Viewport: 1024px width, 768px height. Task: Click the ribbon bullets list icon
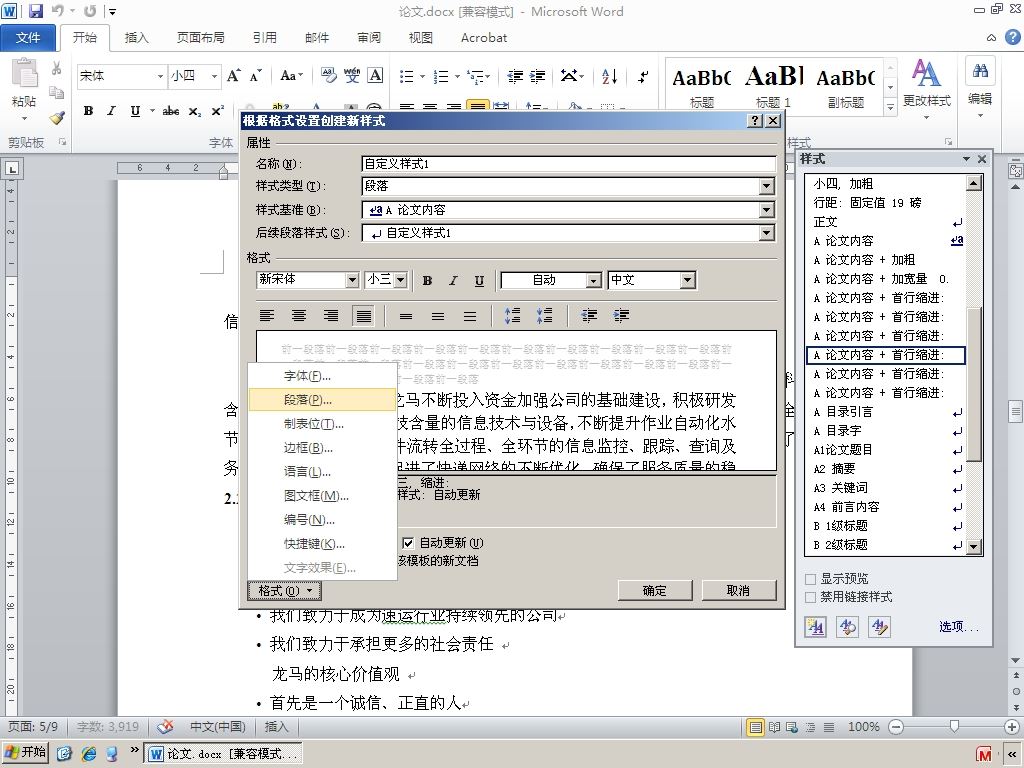[x=406, y=76]
